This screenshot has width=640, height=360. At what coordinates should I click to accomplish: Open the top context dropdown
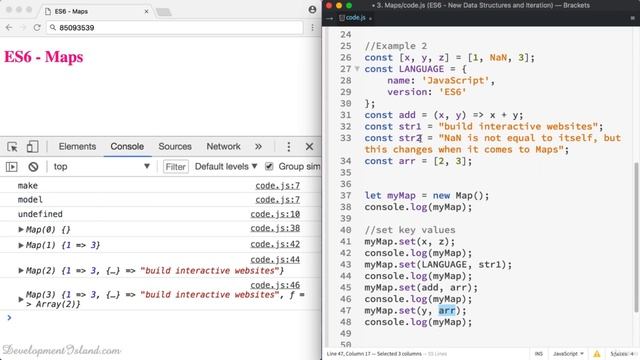click(102, 167)
